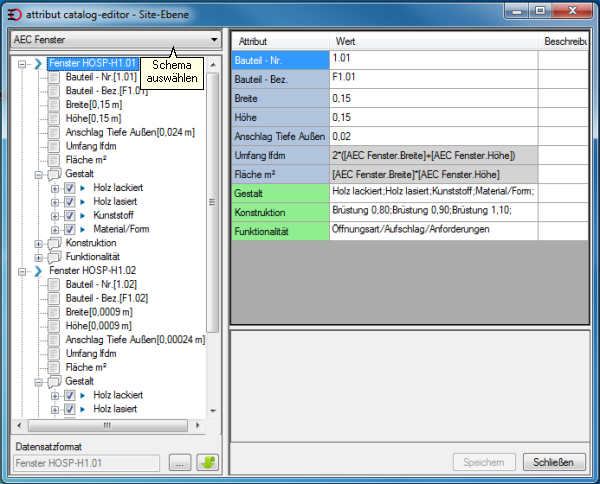Collapse the Fenster HOSP-H1.02 tree node

click(22, 271)
